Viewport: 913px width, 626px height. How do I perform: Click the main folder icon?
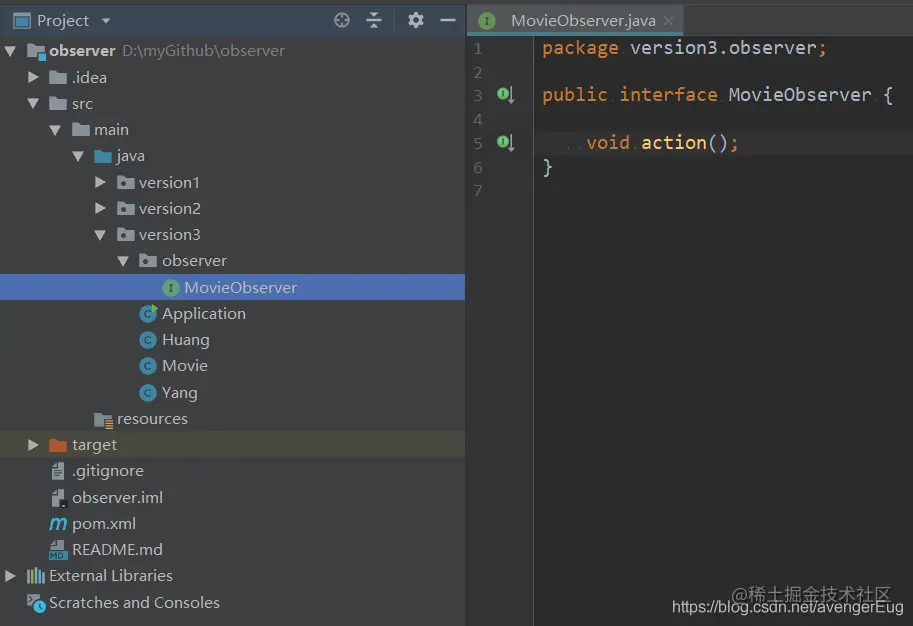pos(80,129)
